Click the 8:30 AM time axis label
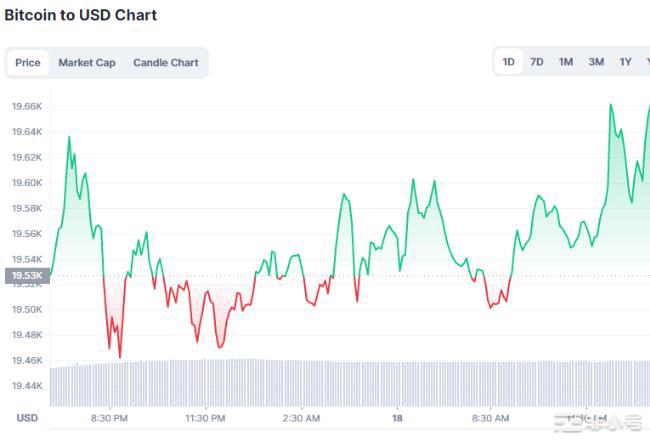 (x=490, y=418)
